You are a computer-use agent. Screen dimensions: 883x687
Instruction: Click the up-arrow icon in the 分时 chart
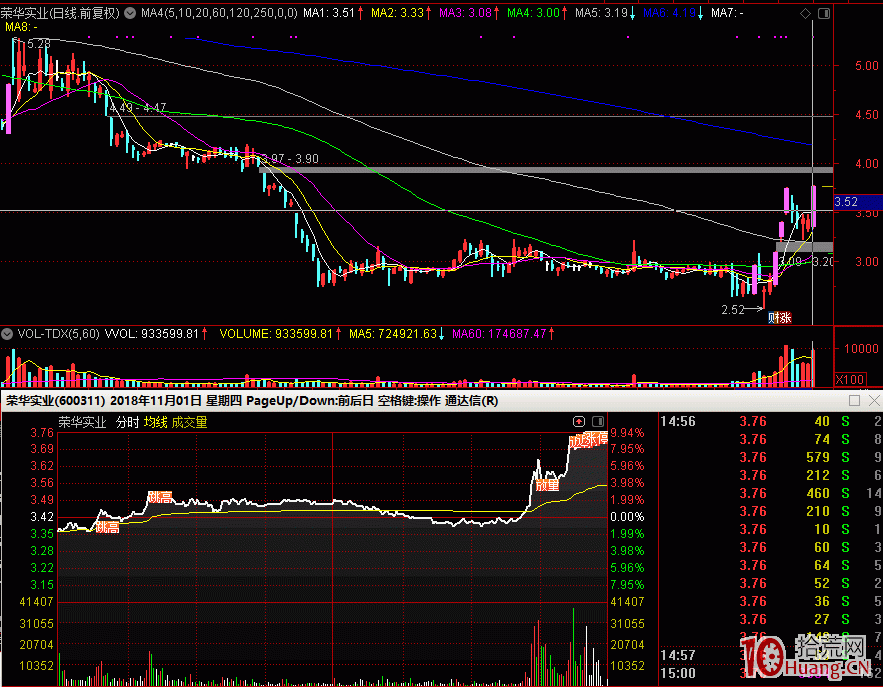(579, 421)
